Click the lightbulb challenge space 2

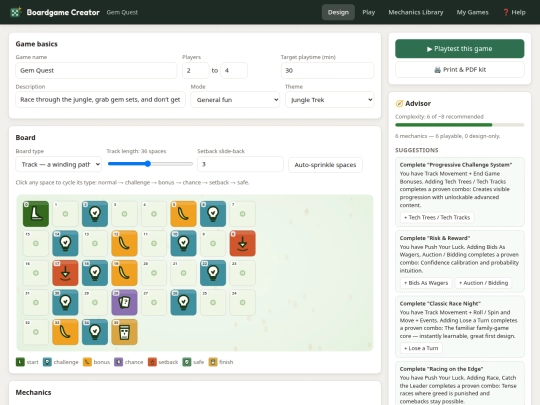(x=95, y=214)
